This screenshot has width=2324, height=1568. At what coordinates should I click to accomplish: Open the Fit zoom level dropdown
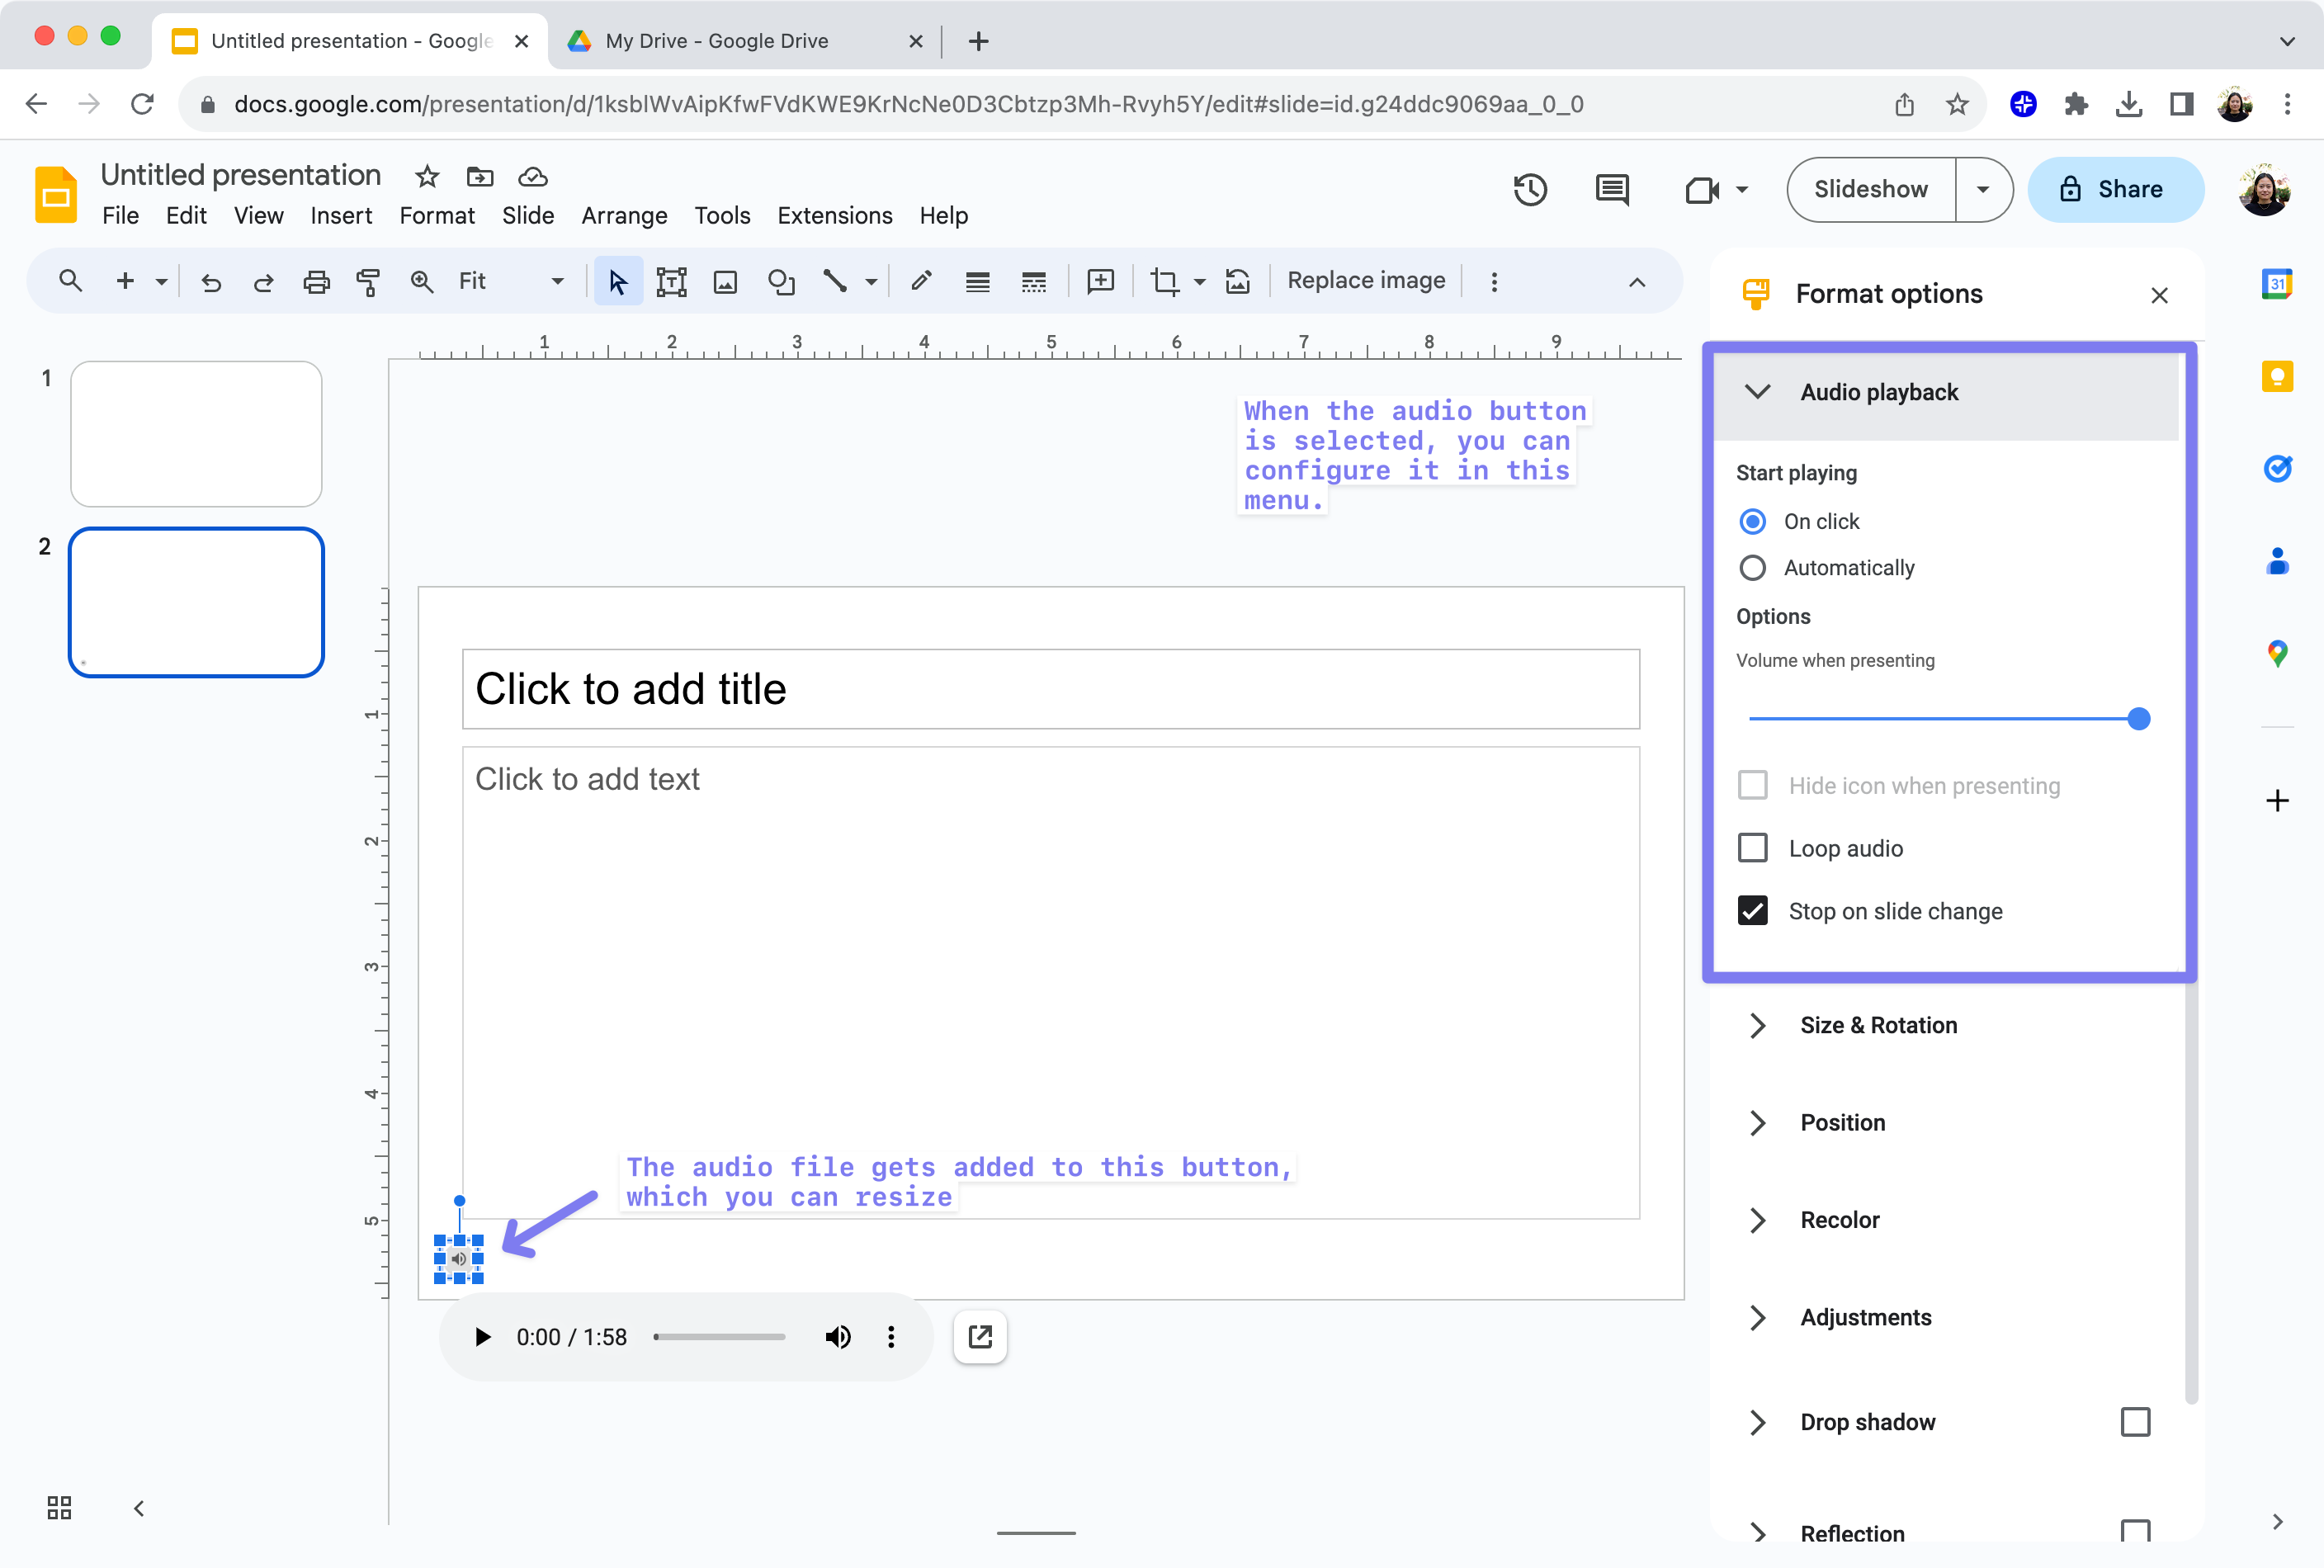coord(511,282)
